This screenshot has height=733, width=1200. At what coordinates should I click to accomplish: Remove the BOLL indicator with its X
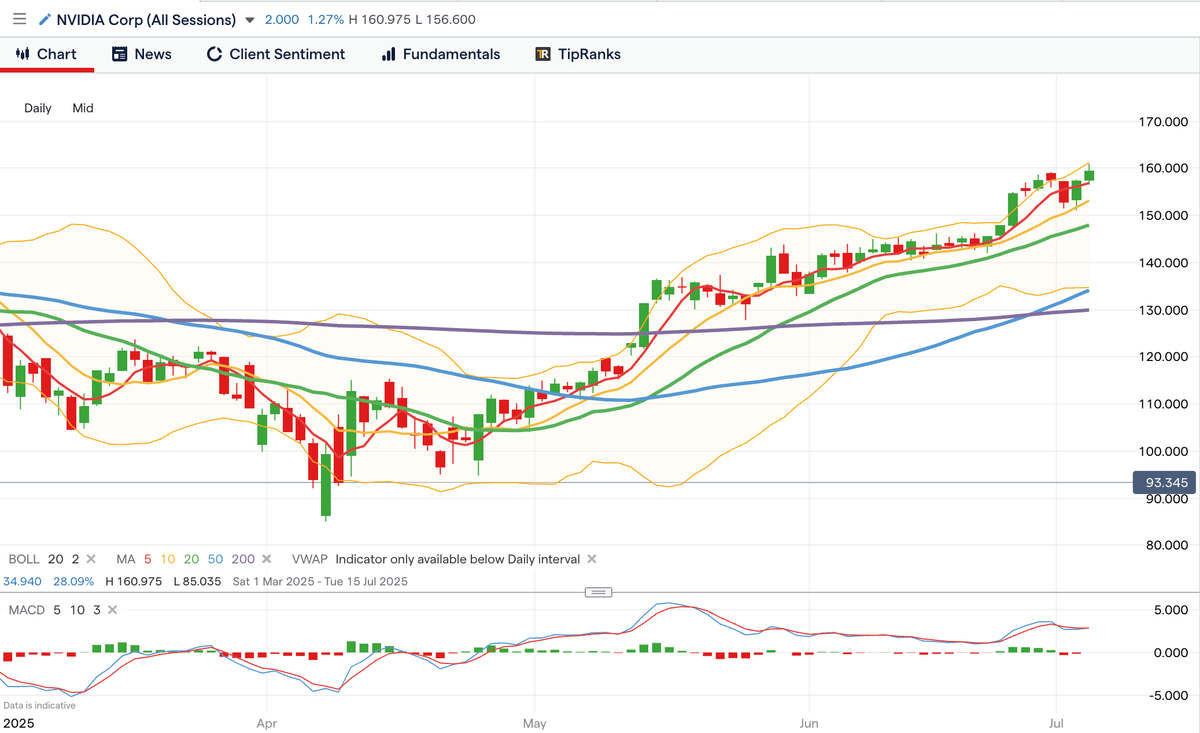click(x=91, y=559)
